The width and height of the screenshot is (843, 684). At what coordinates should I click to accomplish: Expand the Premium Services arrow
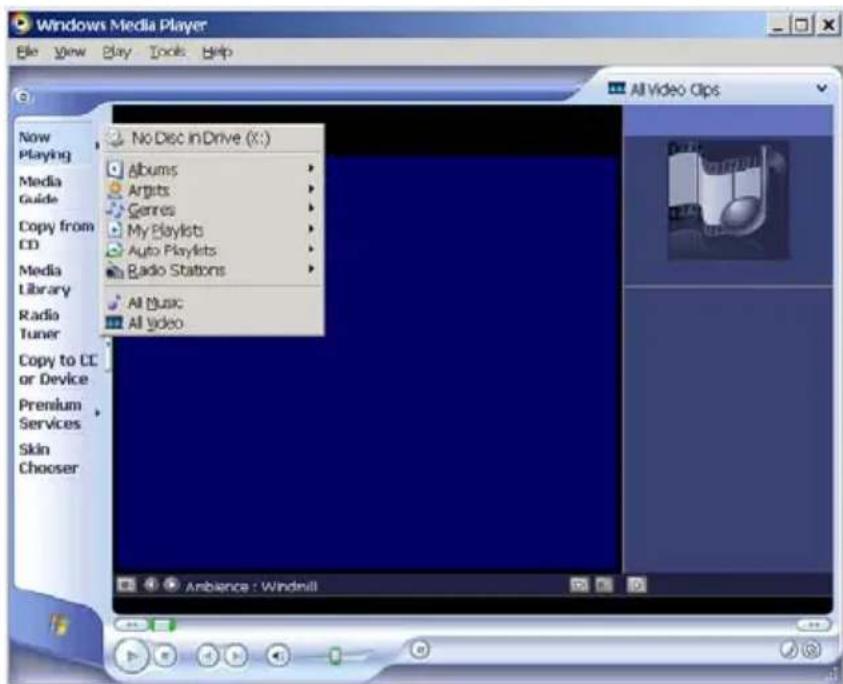pos(97,413)
